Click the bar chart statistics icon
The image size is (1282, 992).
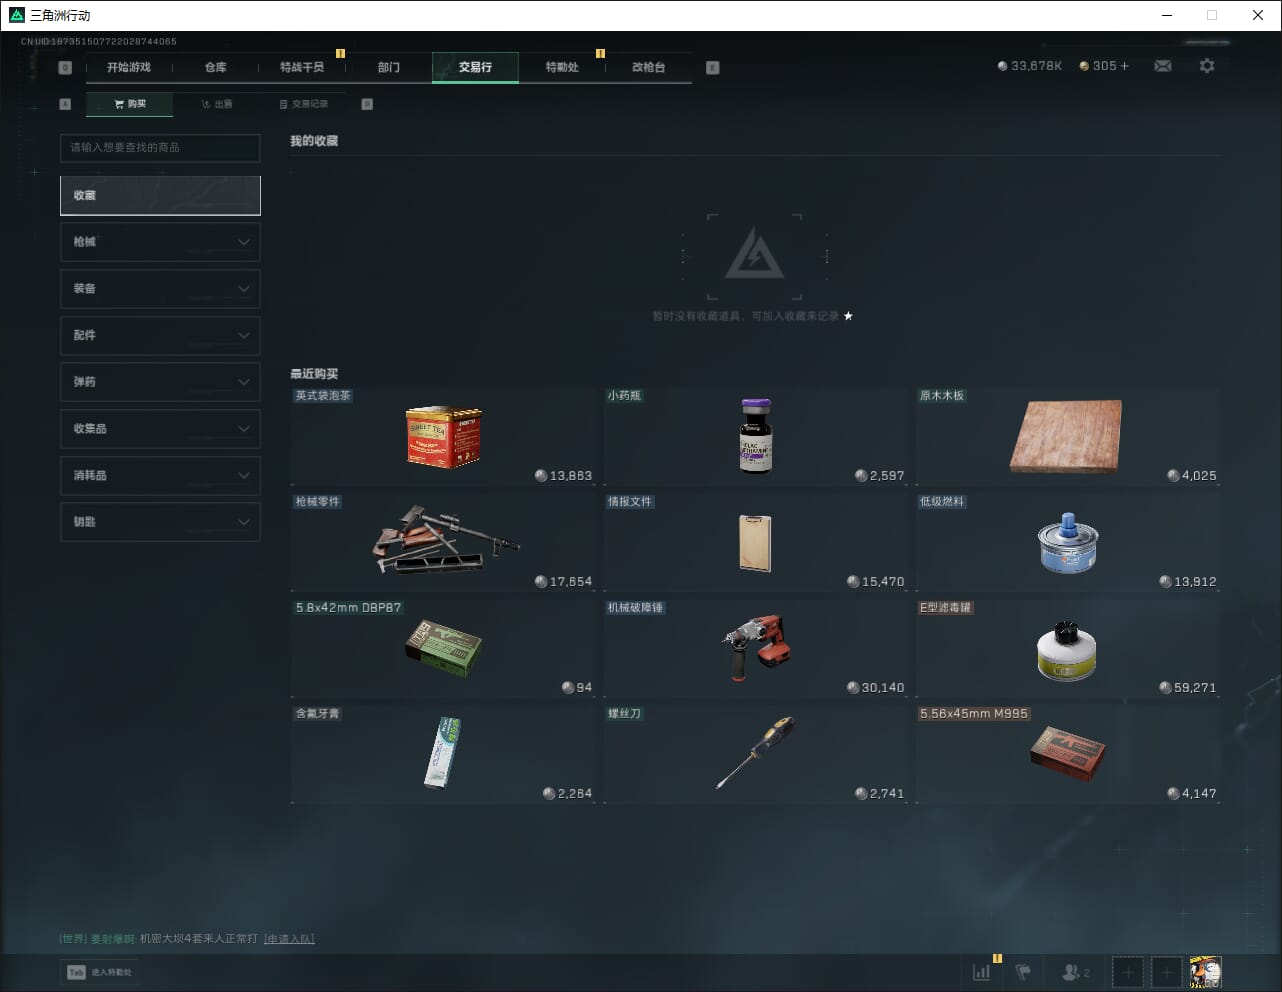982,972
